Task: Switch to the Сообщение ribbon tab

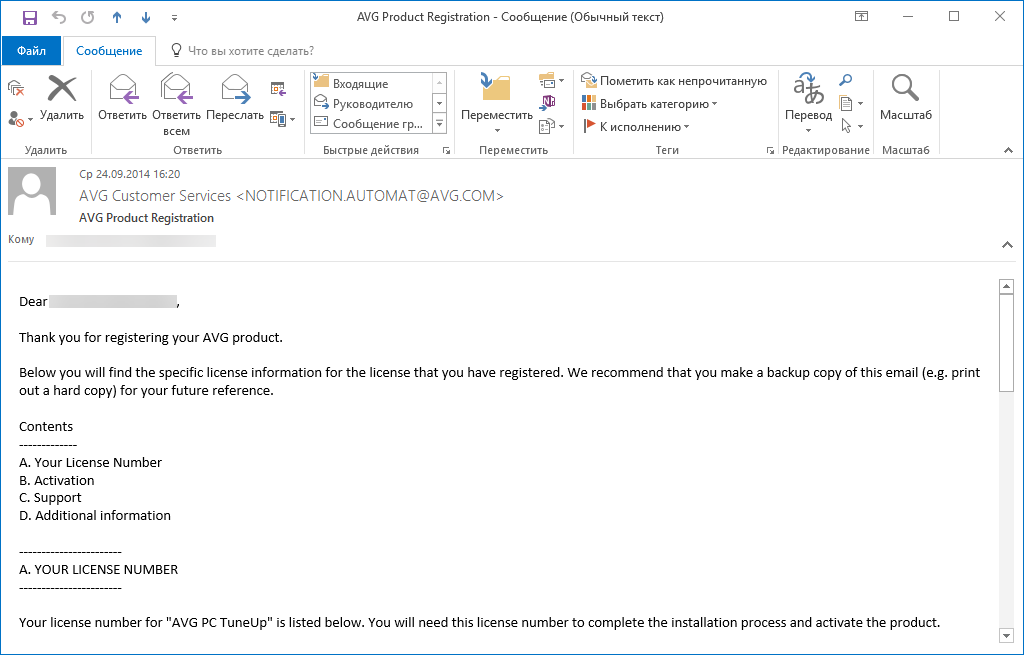Action: 109,50
